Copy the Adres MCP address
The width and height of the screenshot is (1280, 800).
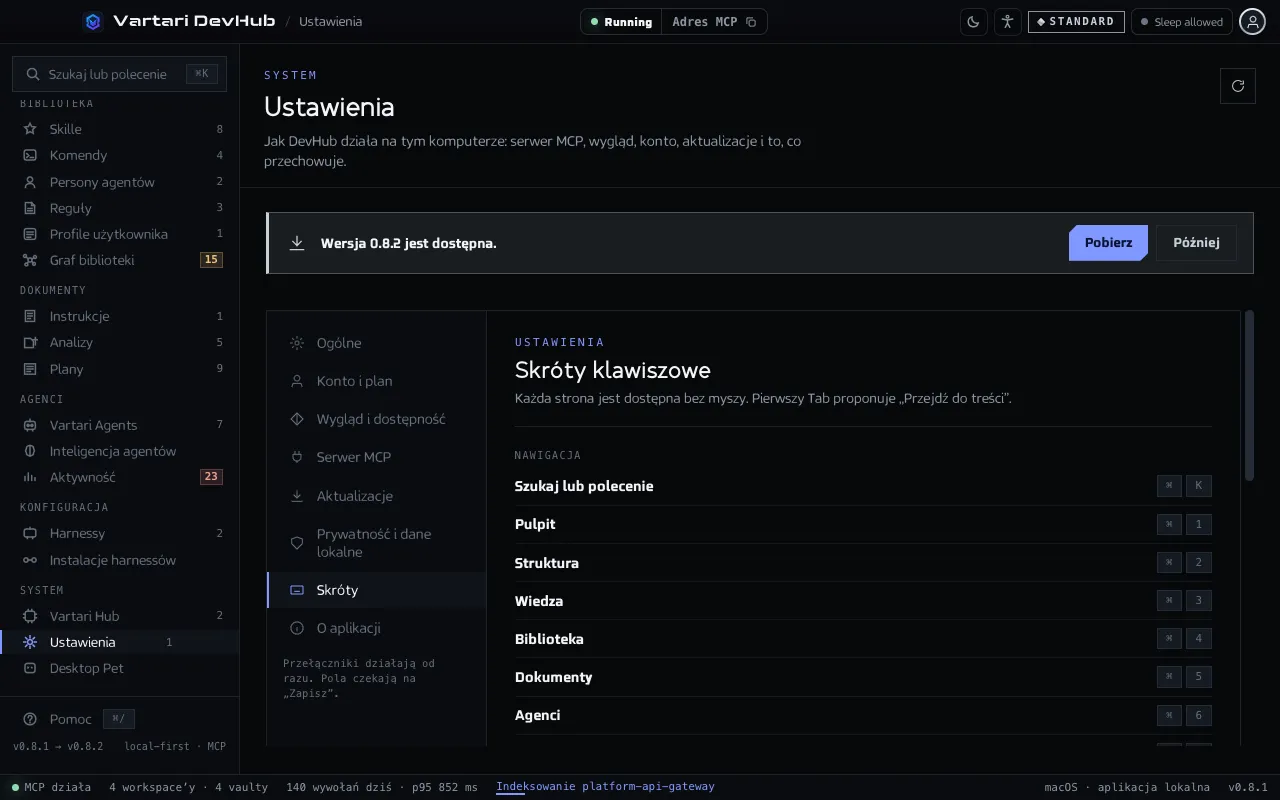click(x=714, y=21)
